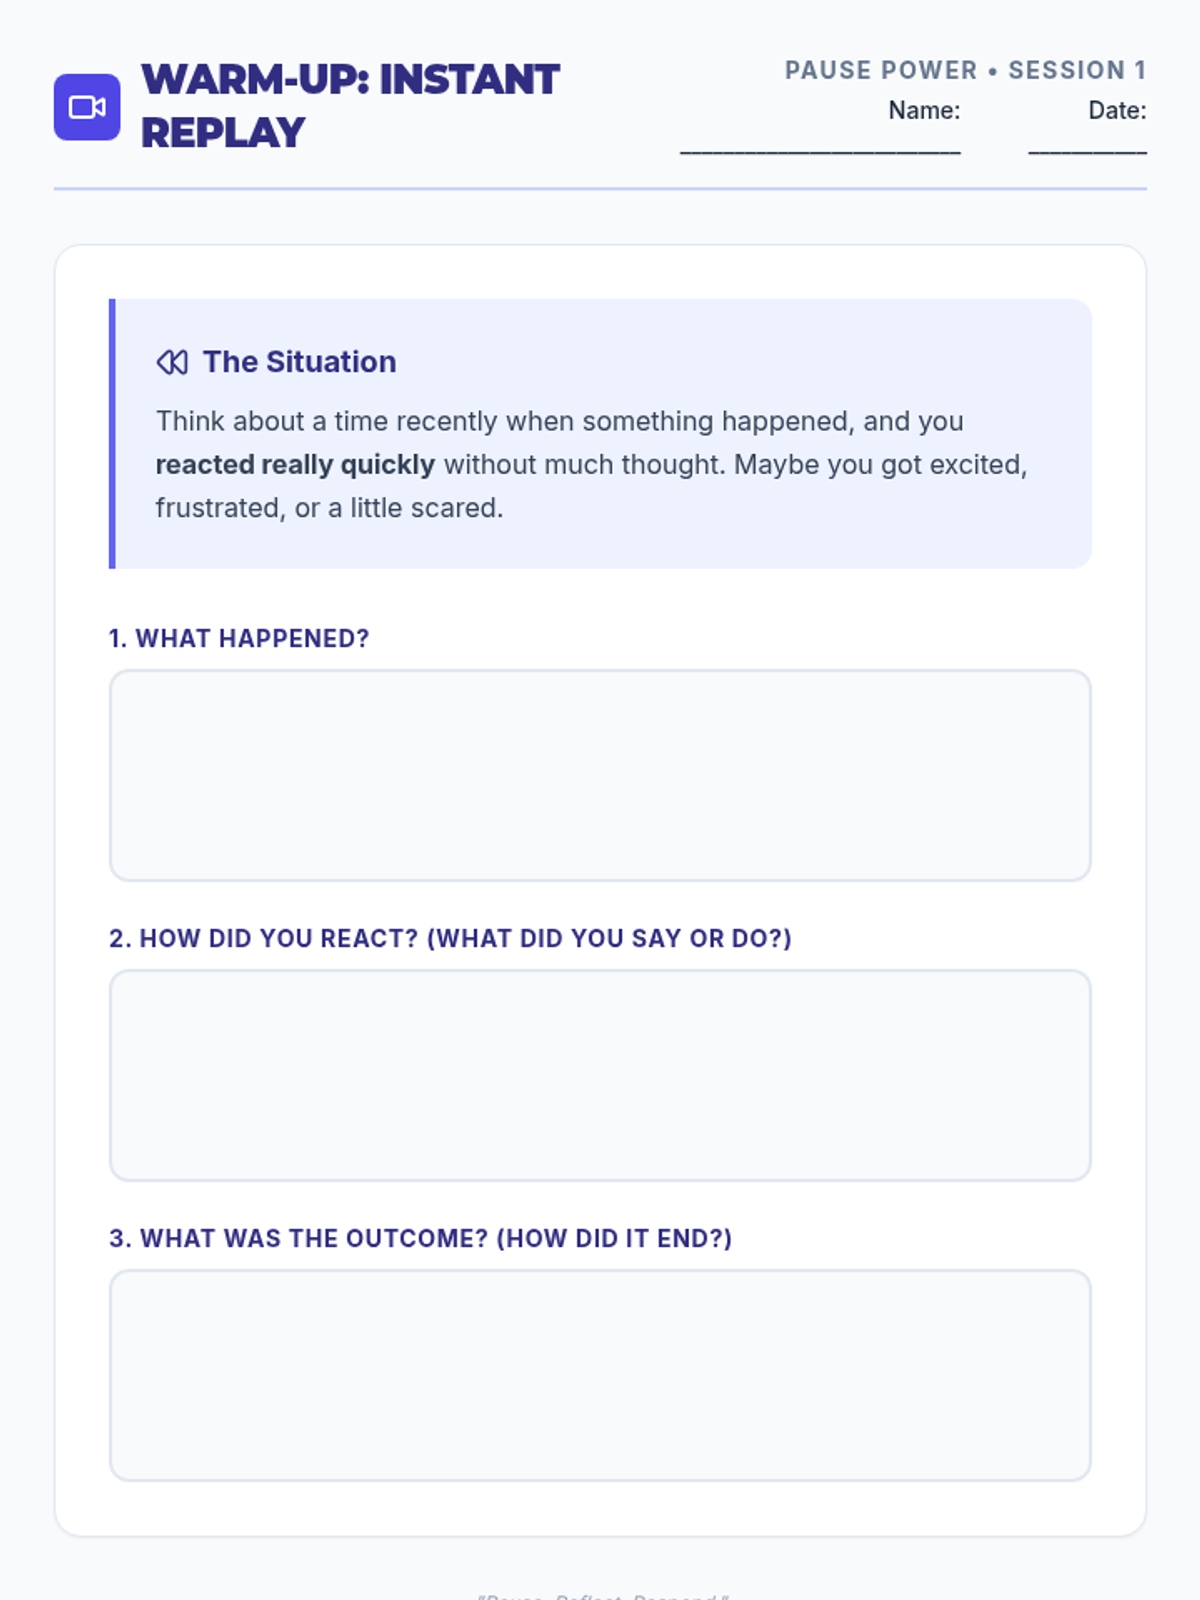Click the text frustrated, or a little scared
This screenshot has height=1600, width=1200.
(329, 508)
